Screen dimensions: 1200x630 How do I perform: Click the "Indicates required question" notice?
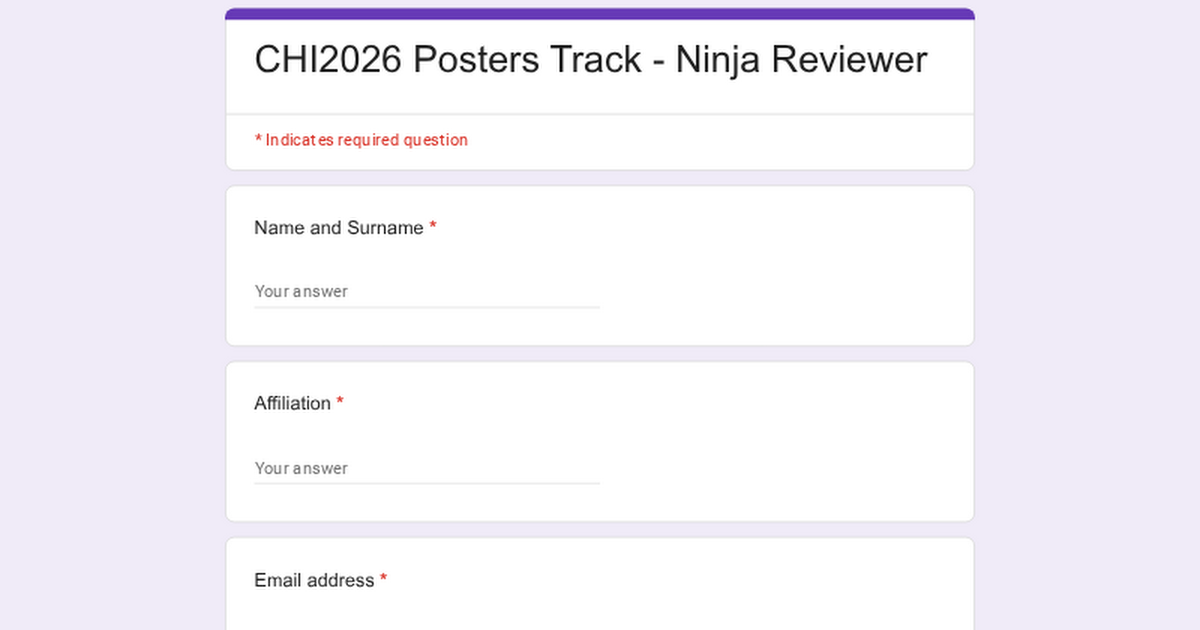coord(366,140)
